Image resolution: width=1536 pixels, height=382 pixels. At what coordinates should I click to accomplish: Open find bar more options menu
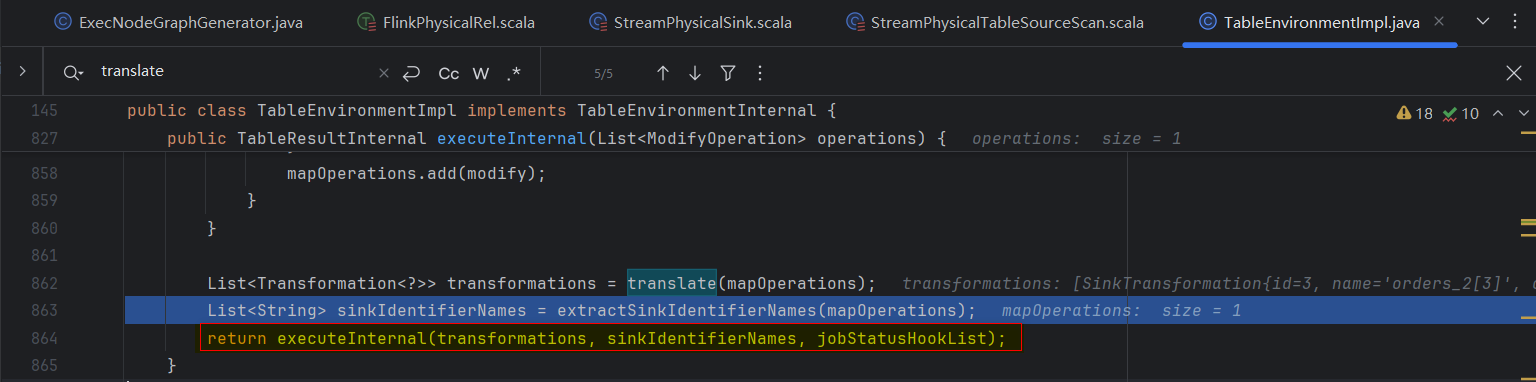pos(760,73)
